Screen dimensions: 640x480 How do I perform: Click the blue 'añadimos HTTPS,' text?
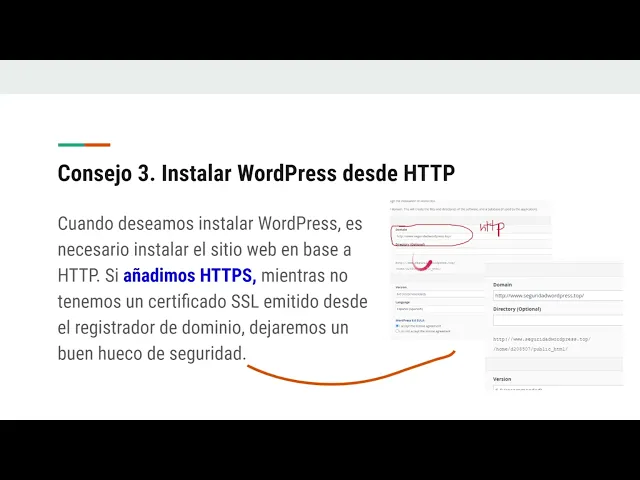[x=190, y=276]
